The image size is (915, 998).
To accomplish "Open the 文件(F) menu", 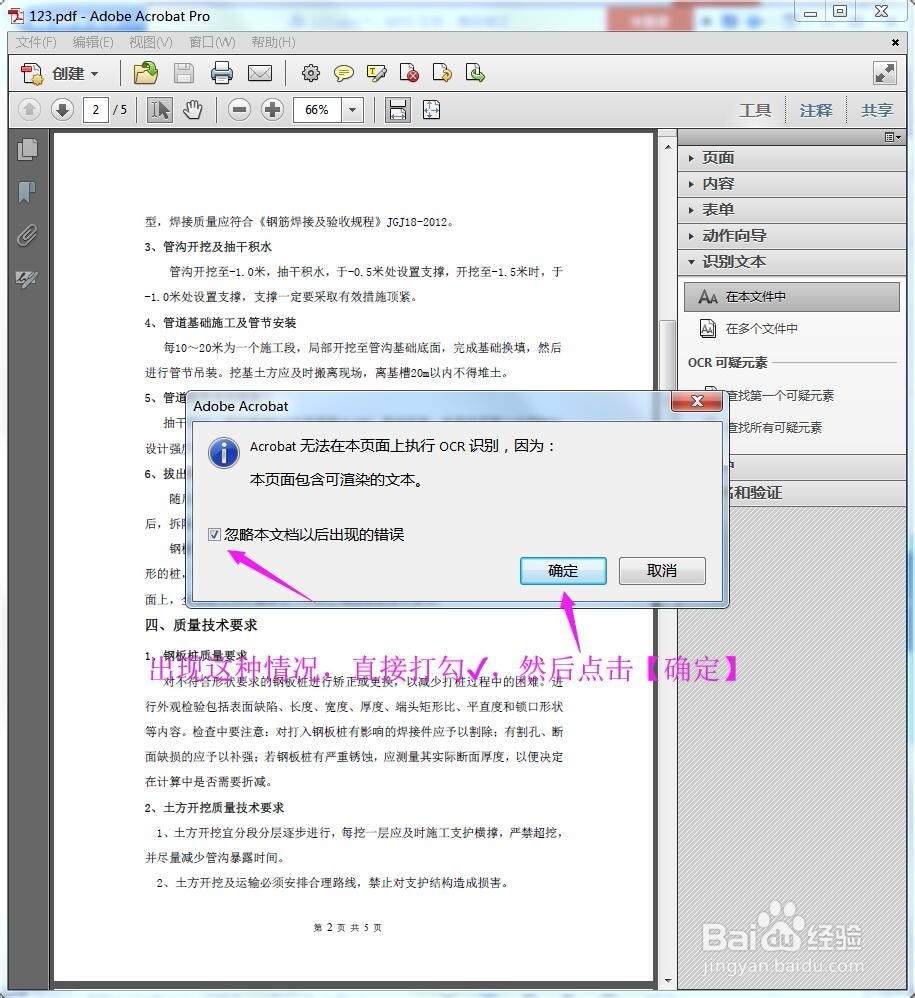I will point(36,43).
